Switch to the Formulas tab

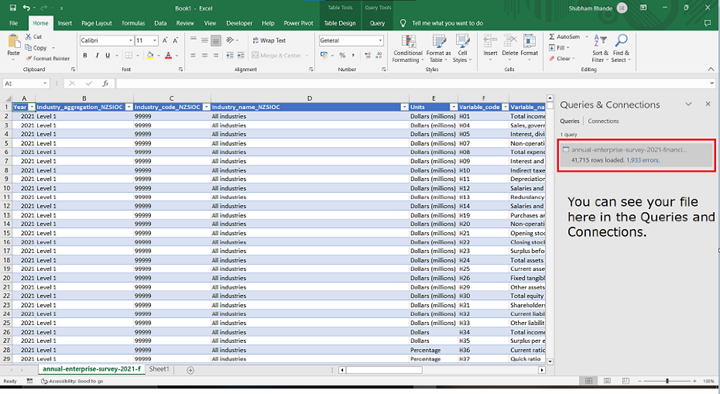pyautogui.click(x=133, y=23)
